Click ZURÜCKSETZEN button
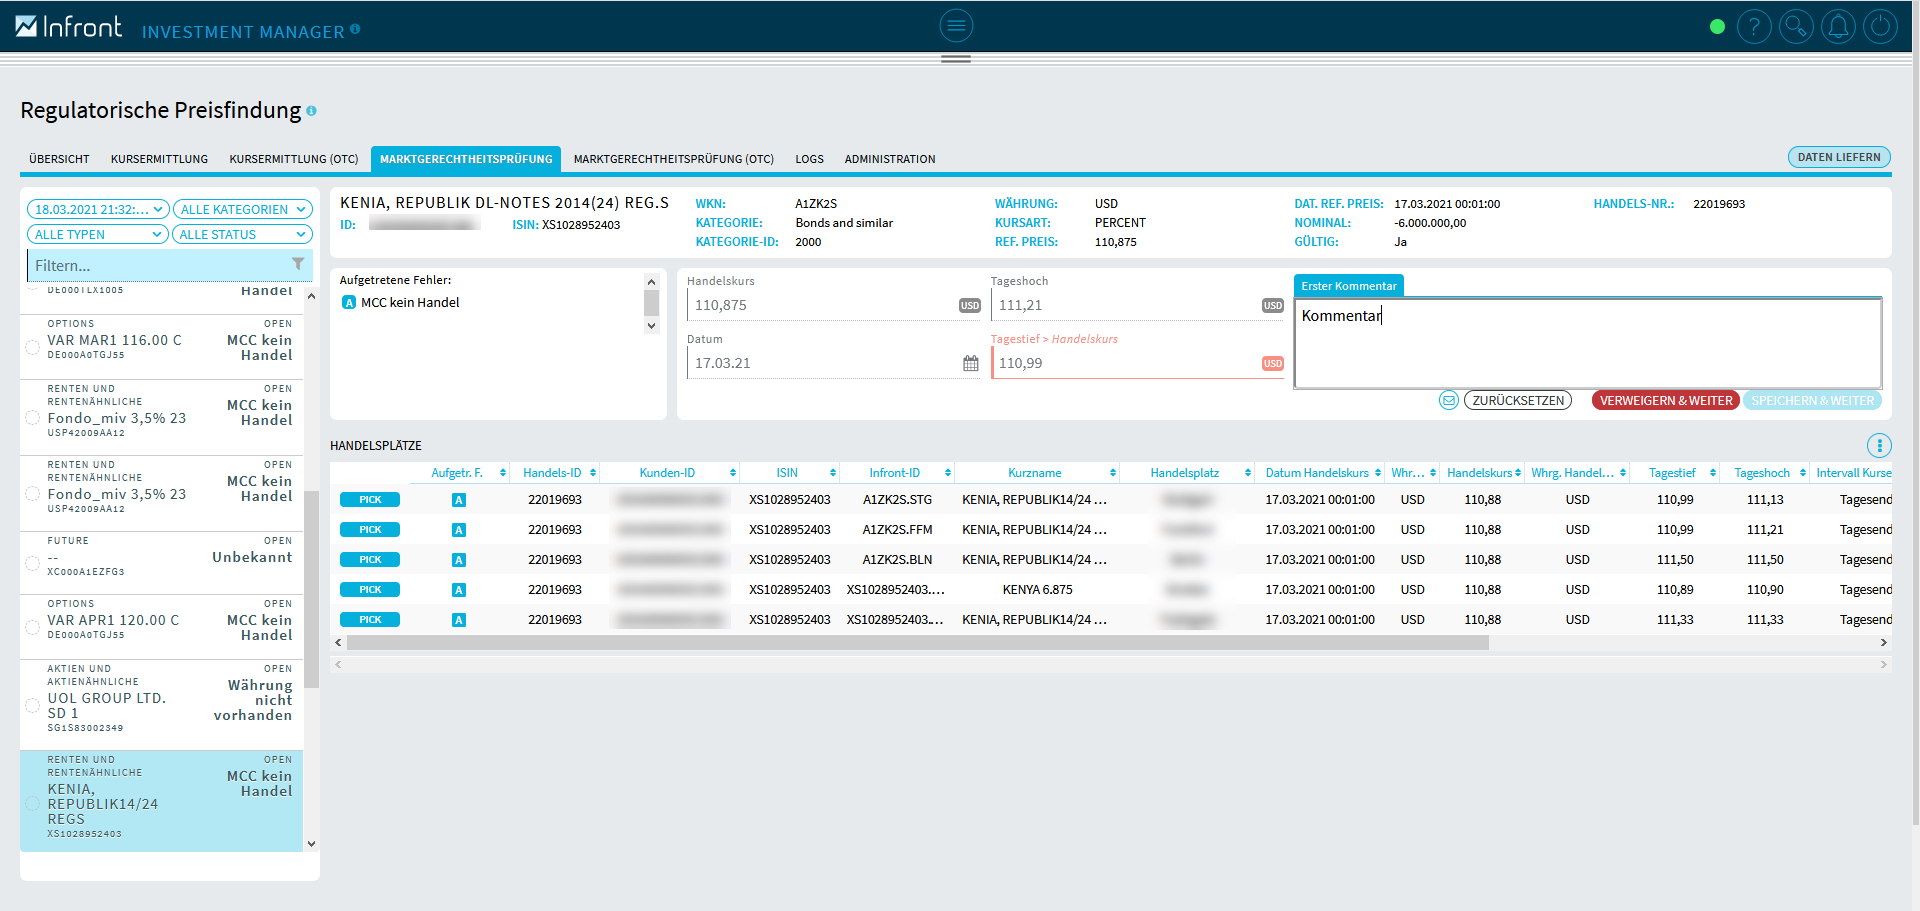This screenshot has height=911, width=1920. coord(1517,400)
